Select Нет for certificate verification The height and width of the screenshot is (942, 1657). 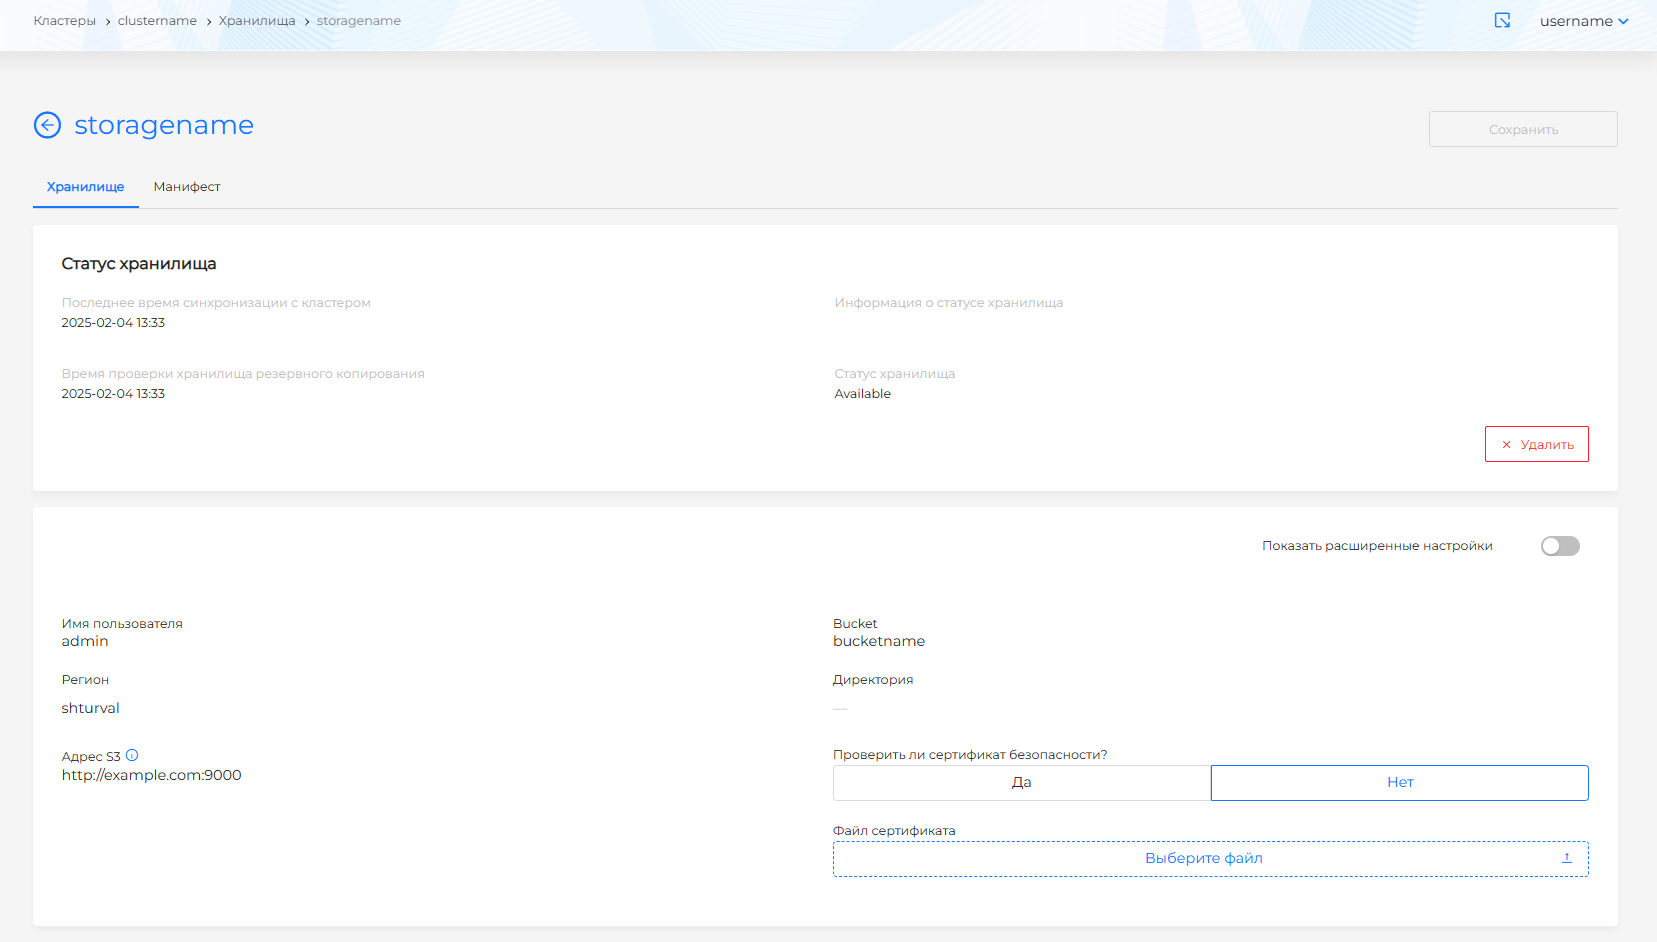point(1399,783)
